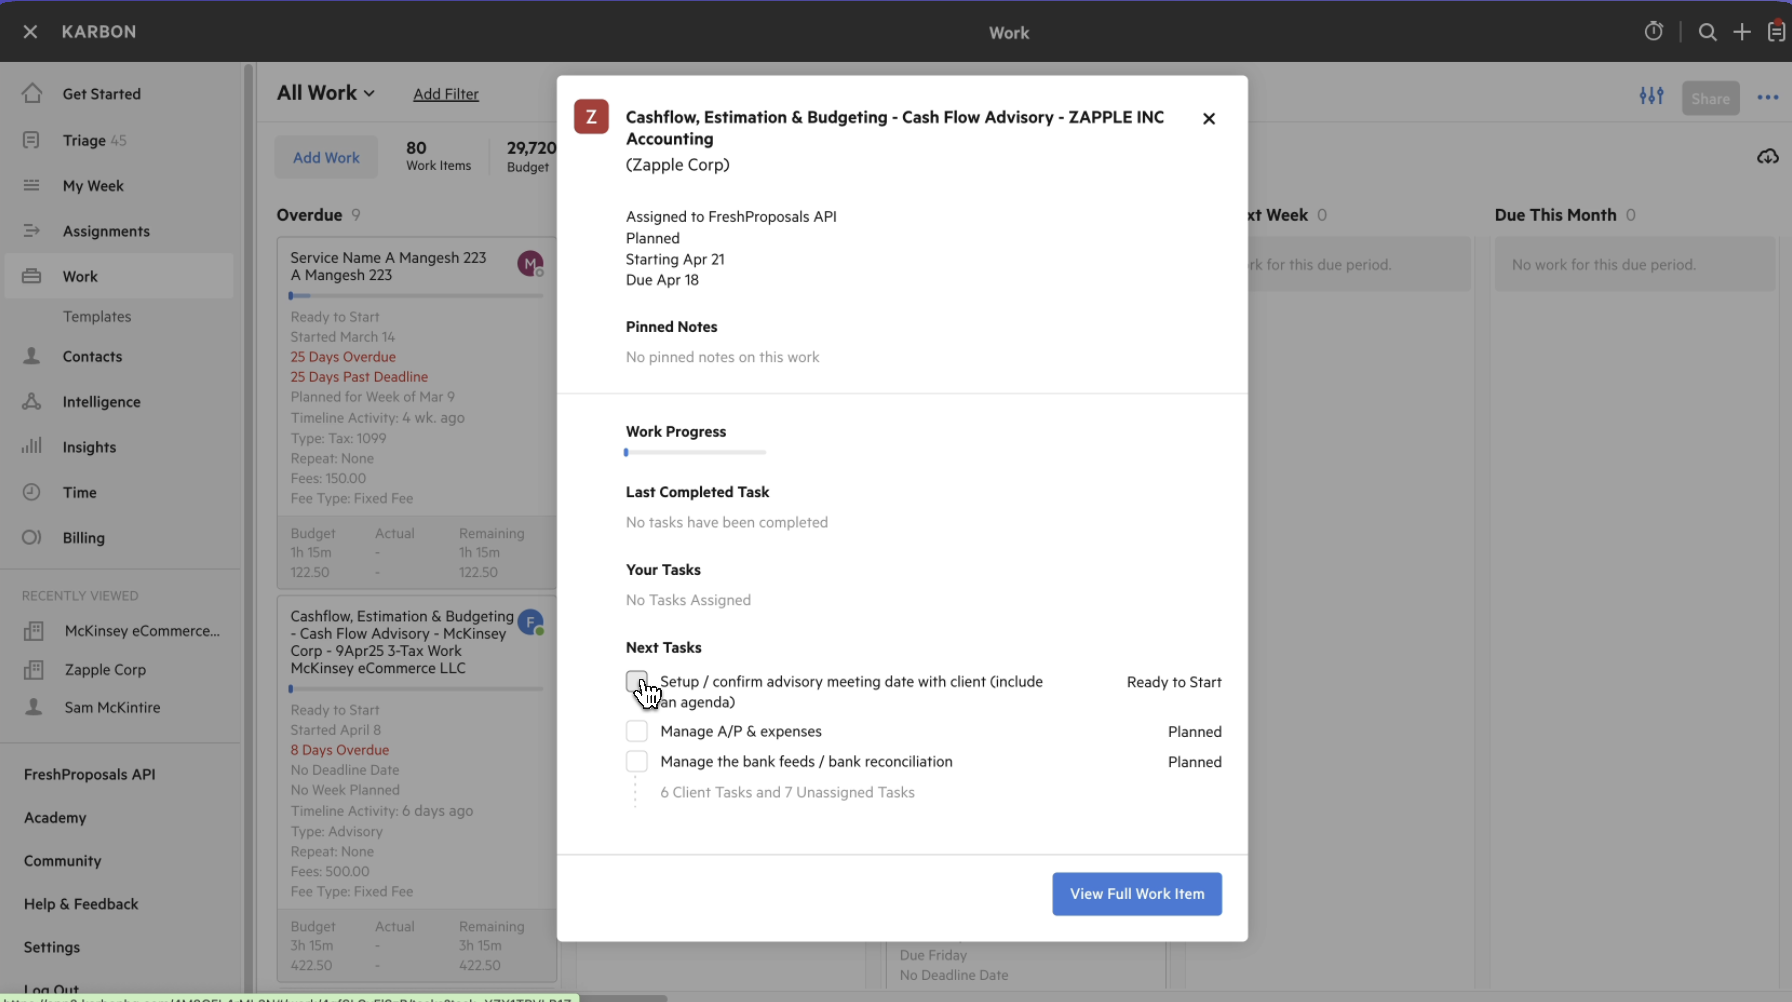Open Help & Feedback
The width and height of the screenshot is (1792, 1002).
click(81, 903)
